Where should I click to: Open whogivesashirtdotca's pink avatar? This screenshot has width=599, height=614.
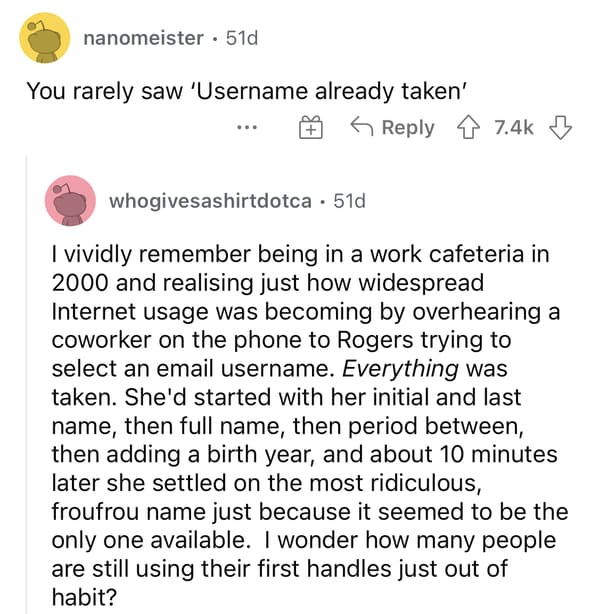pos(70,201)
